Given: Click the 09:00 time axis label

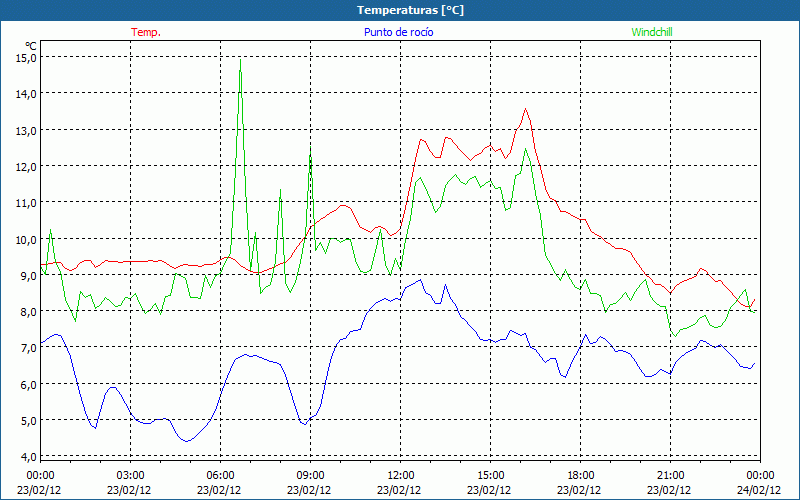Looking at the screenshot, I should (x=310, y=476).
